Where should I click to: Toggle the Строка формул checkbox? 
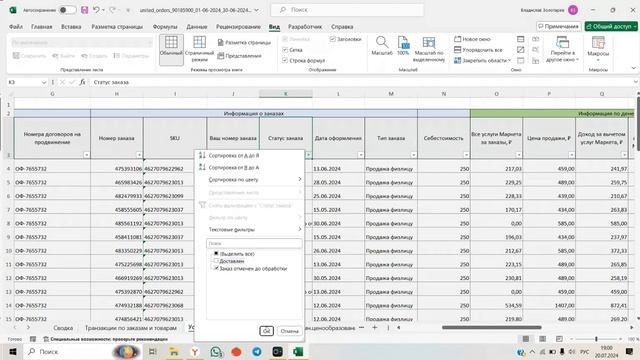click(x=285, y=60)
